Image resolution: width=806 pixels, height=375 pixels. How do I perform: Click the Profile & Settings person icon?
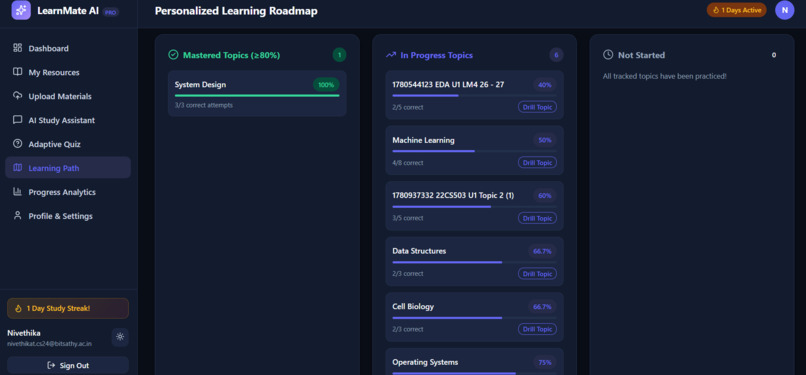[17, 216]
